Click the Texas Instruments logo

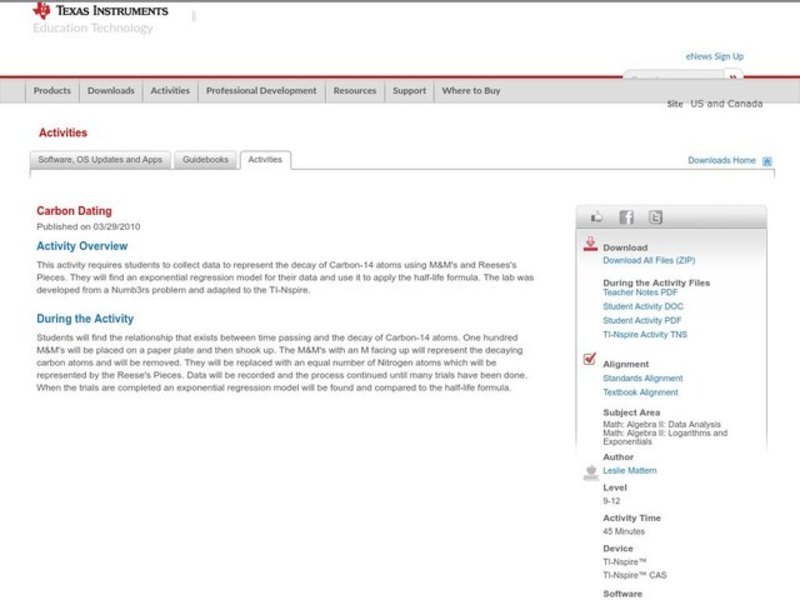tap(100, 12)
